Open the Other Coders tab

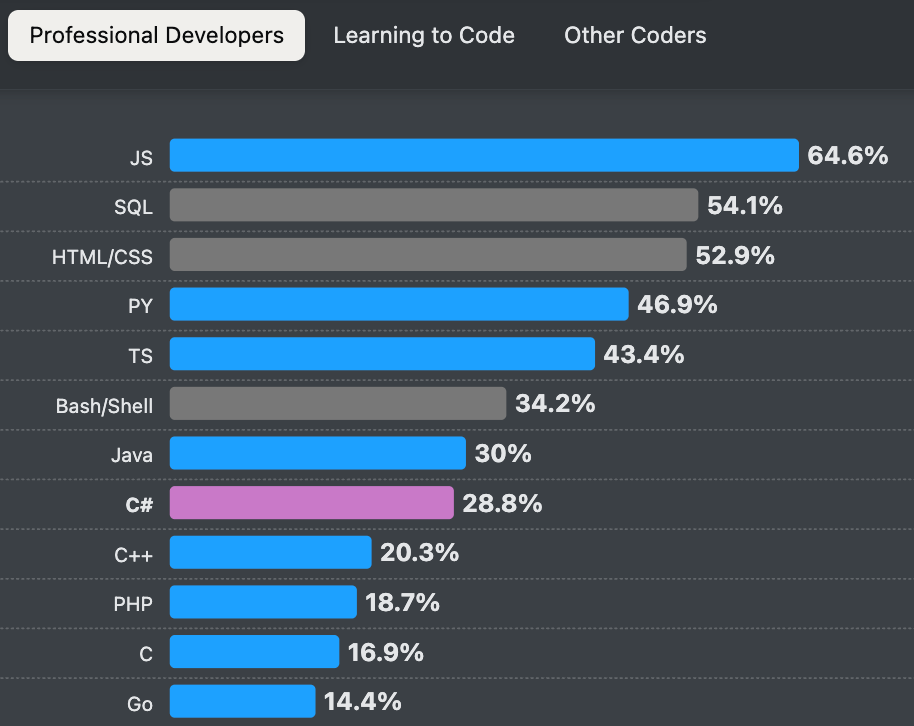tap(635, 35)
